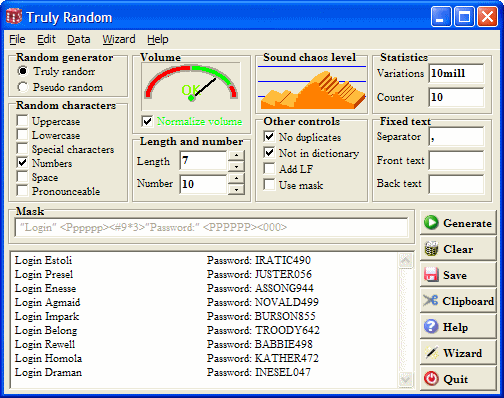Viewport: 504px width, 398px height.
Task: Toggle the Normalize volume checkbox
Action: point(147,121)
